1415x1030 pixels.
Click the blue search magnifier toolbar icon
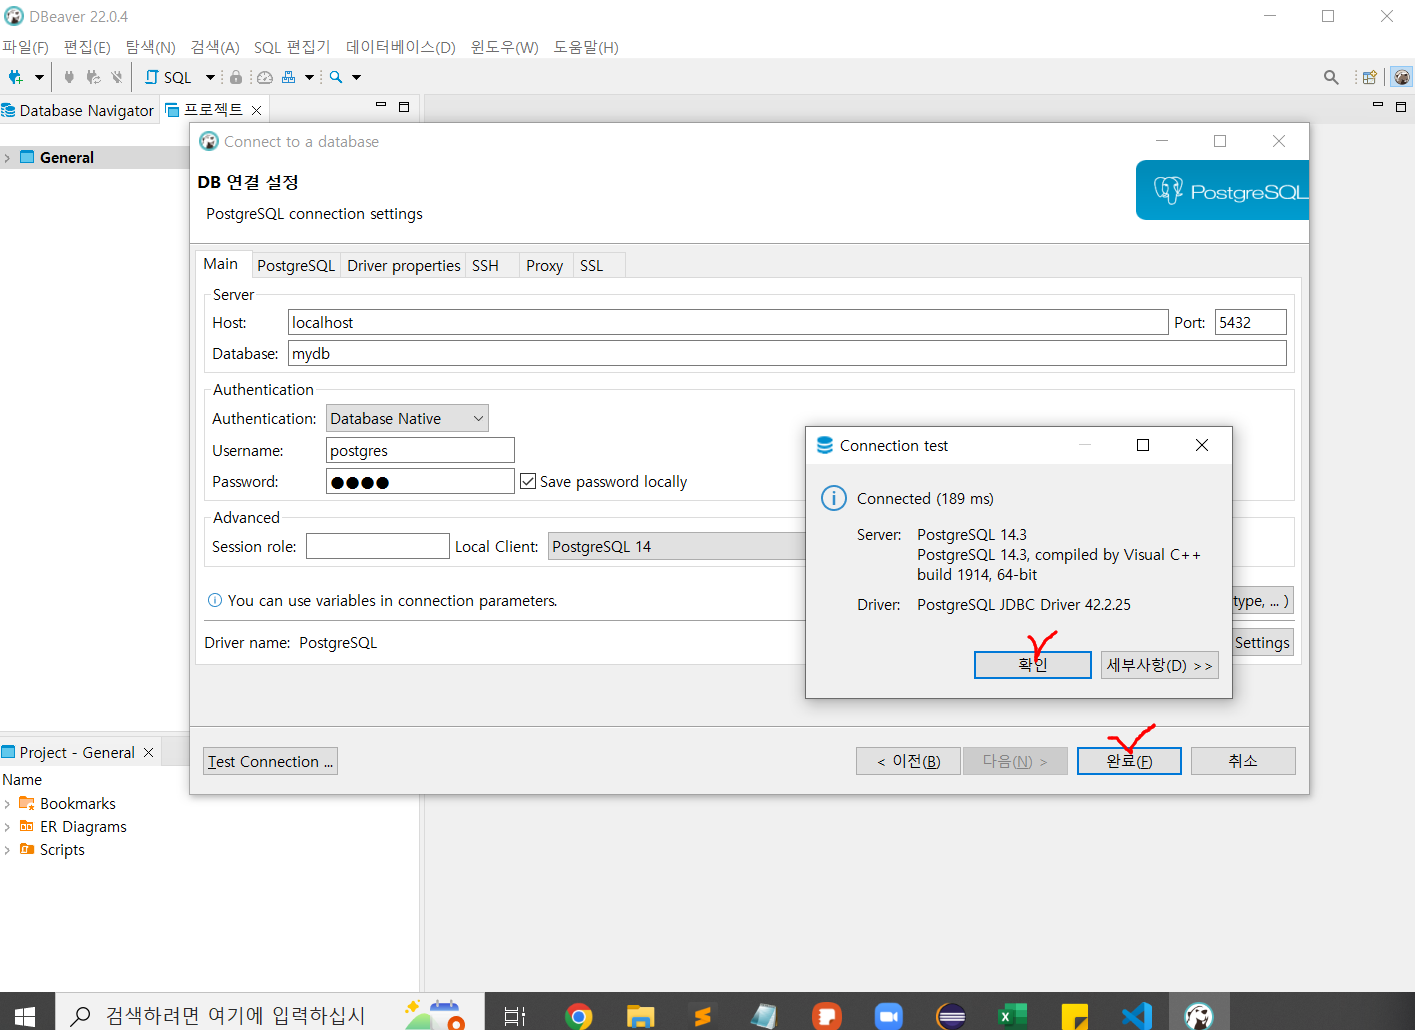[336, 77]
